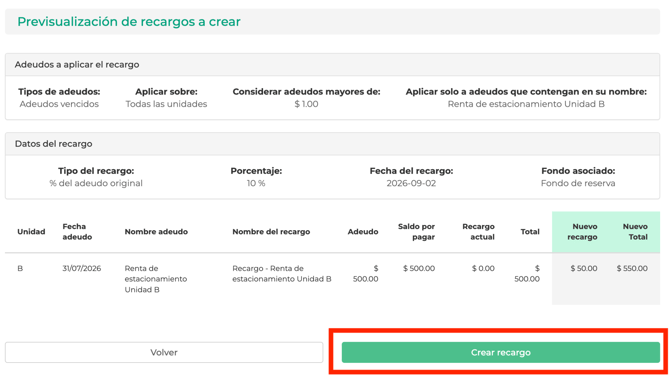670x391 pixels.
Task: Click the Crear recargo button
Action: coord(500,352)
